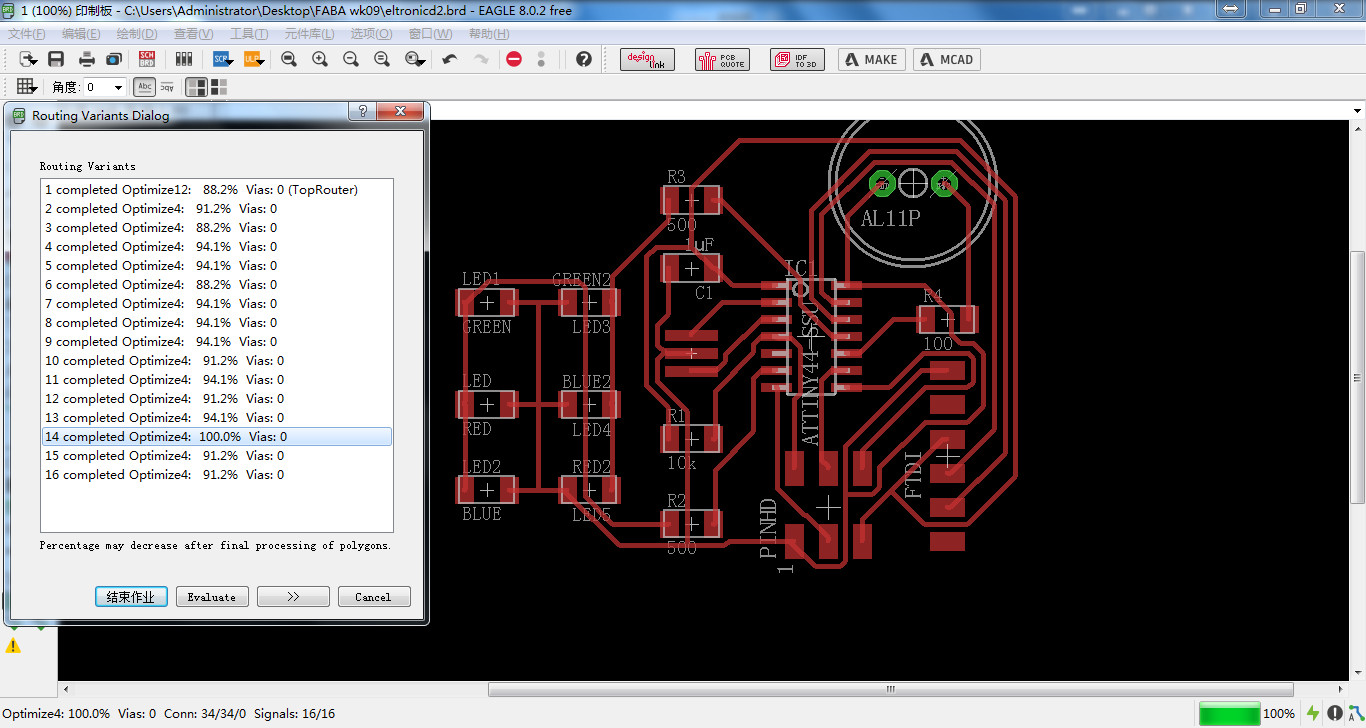
Task: Click the vertical scrollbar down arrow
Action: click(x=1357, y=671)
